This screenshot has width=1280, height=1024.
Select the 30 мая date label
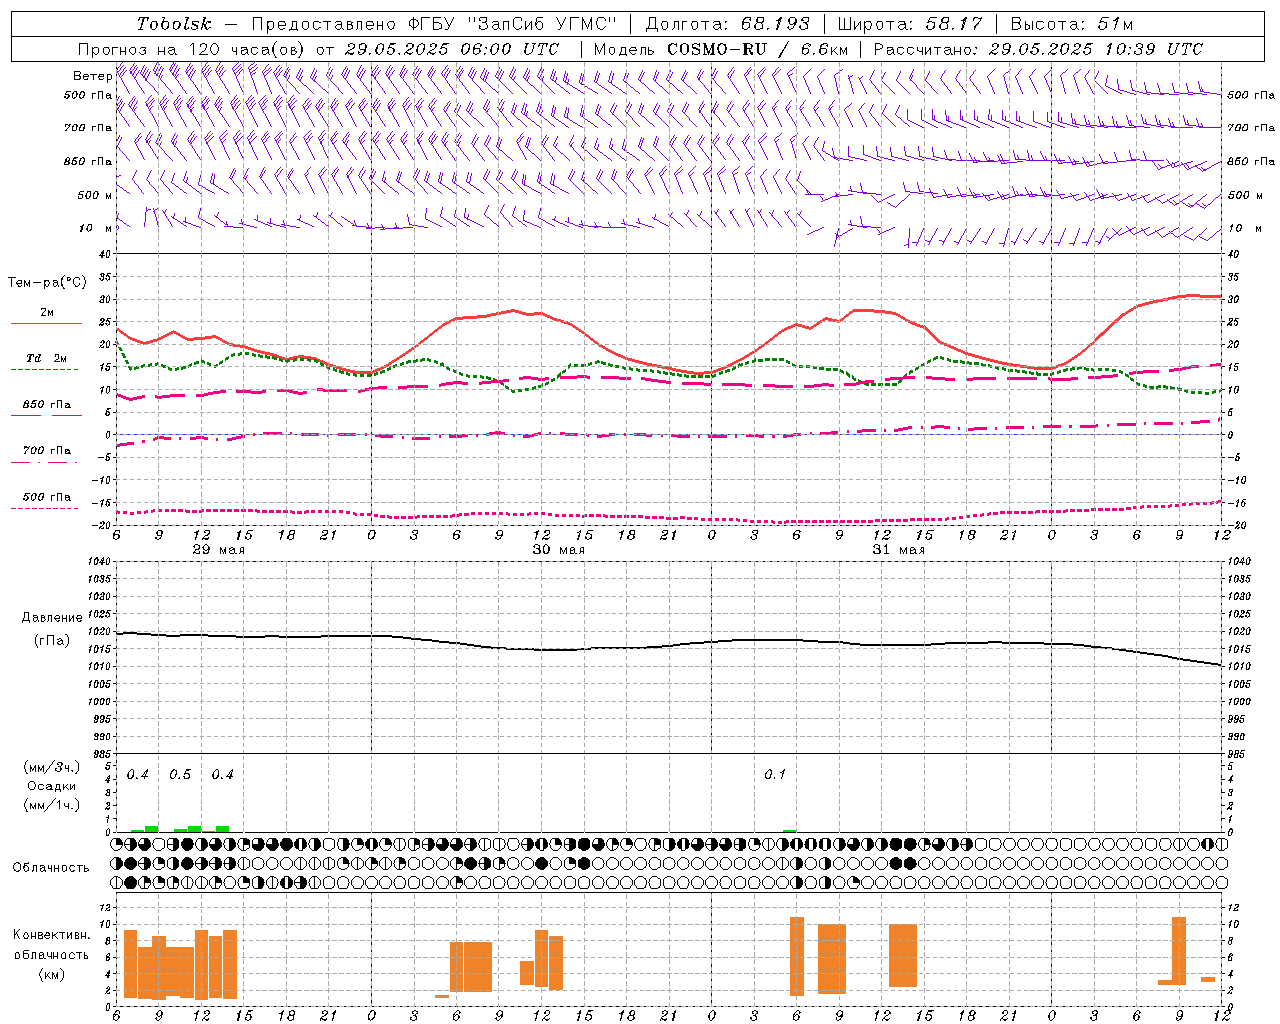click(558, 550)
